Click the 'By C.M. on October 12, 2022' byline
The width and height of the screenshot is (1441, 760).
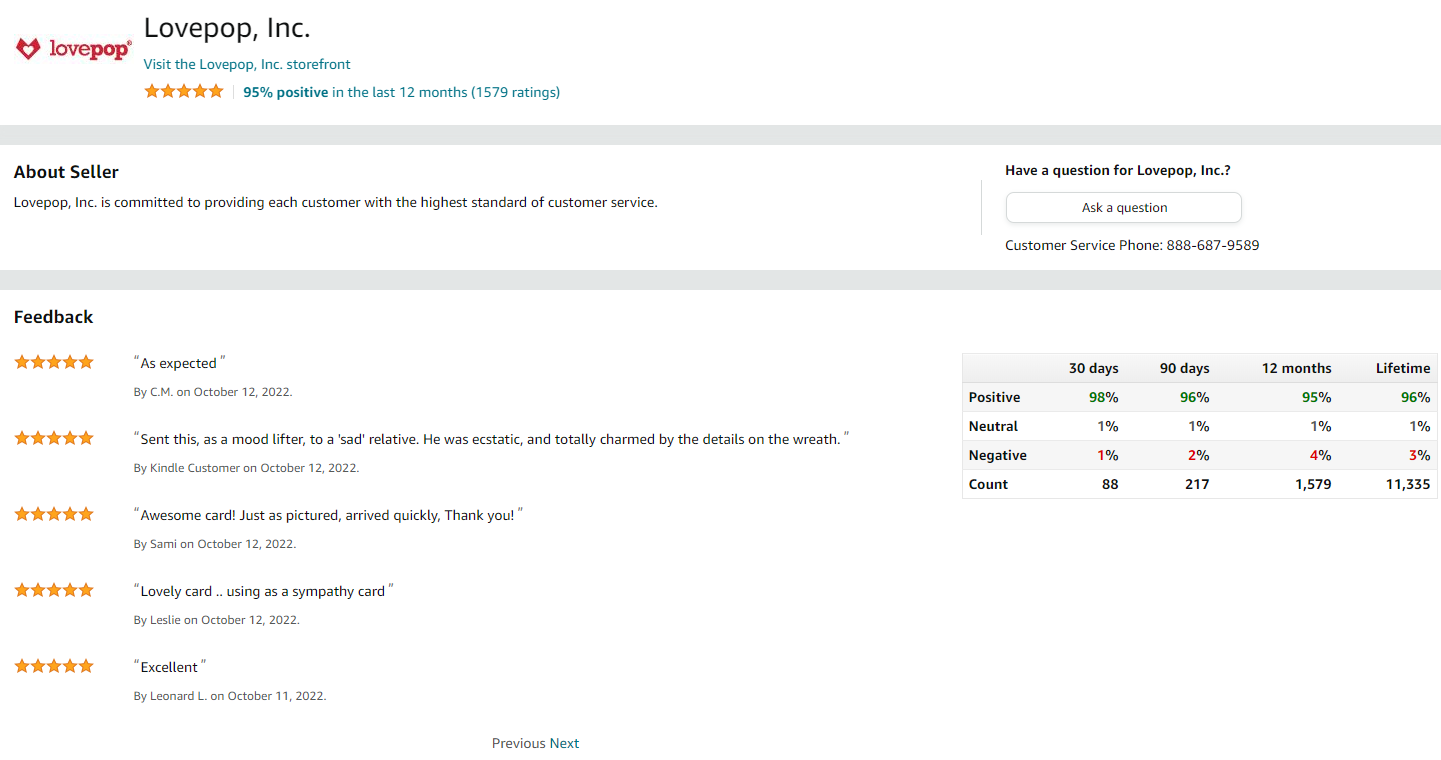[213, 392]
